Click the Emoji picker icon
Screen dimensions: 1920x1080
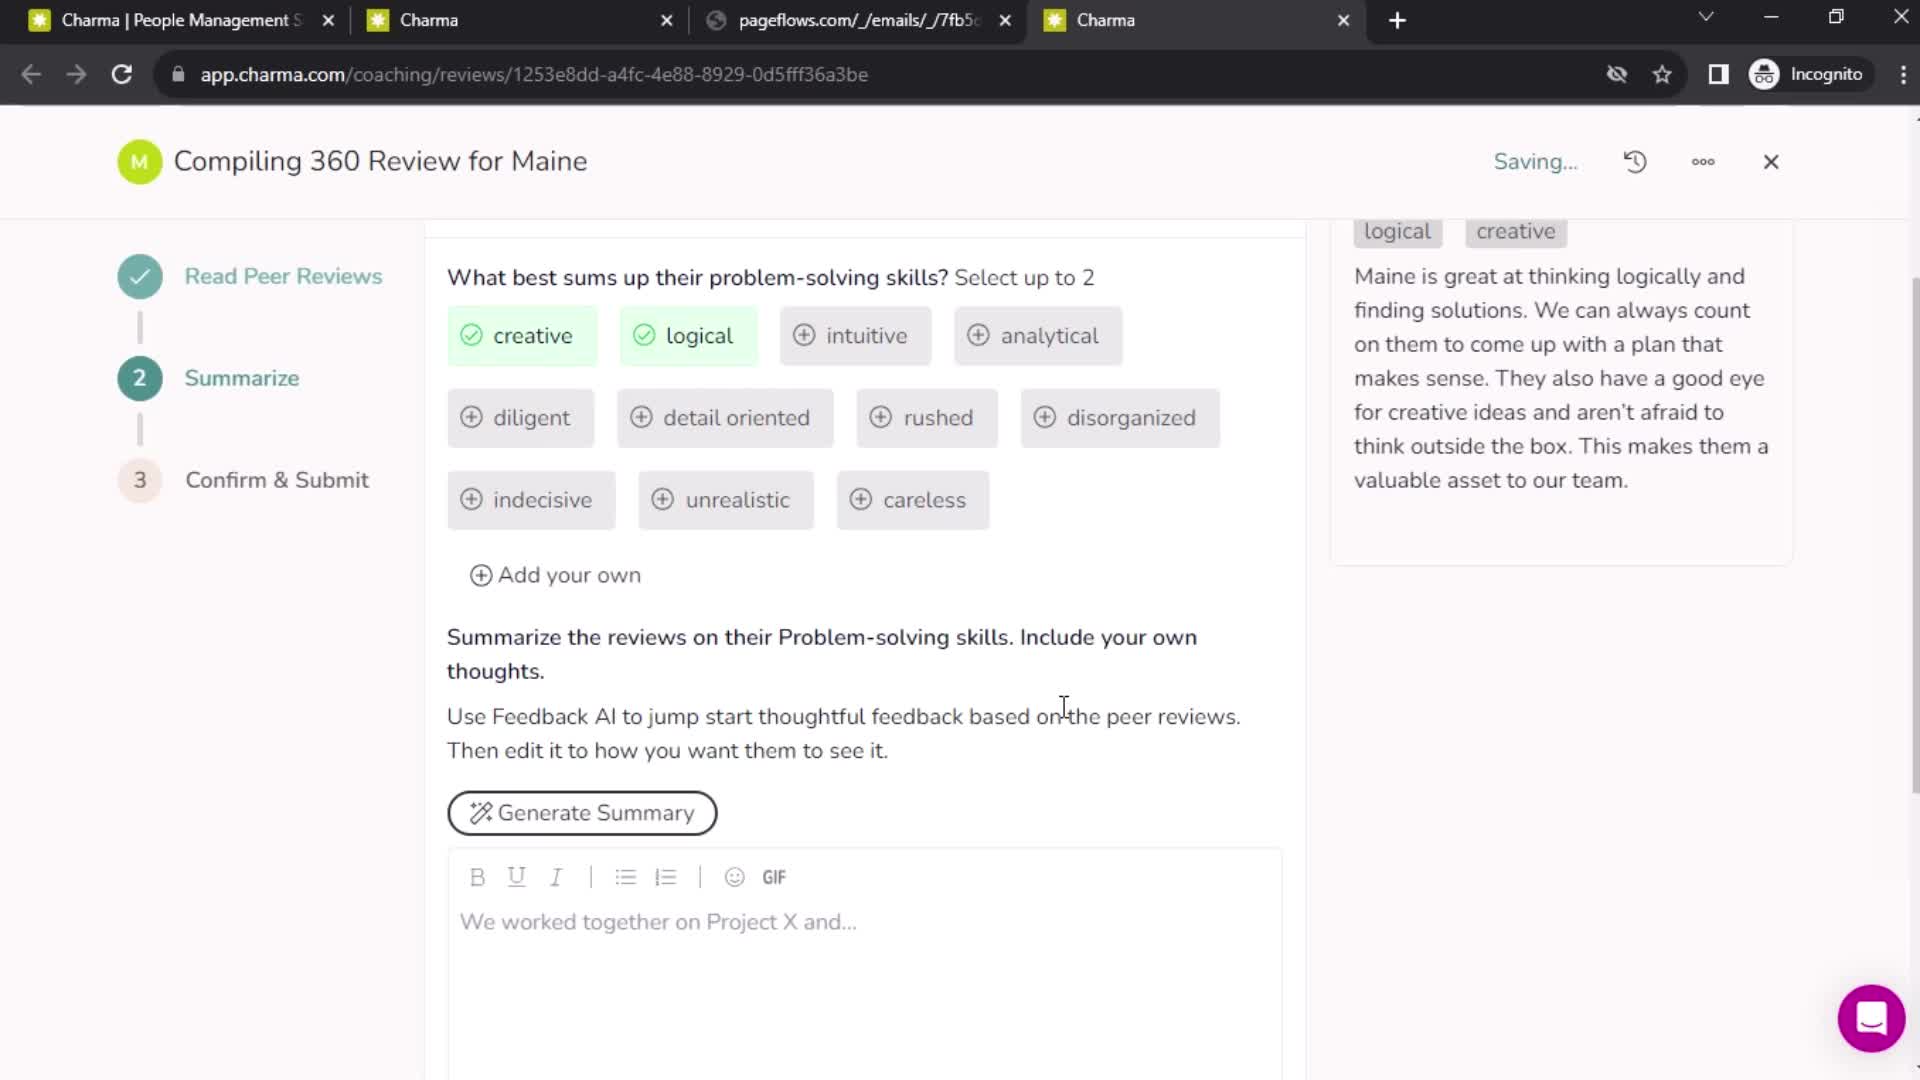pos(733,877)
